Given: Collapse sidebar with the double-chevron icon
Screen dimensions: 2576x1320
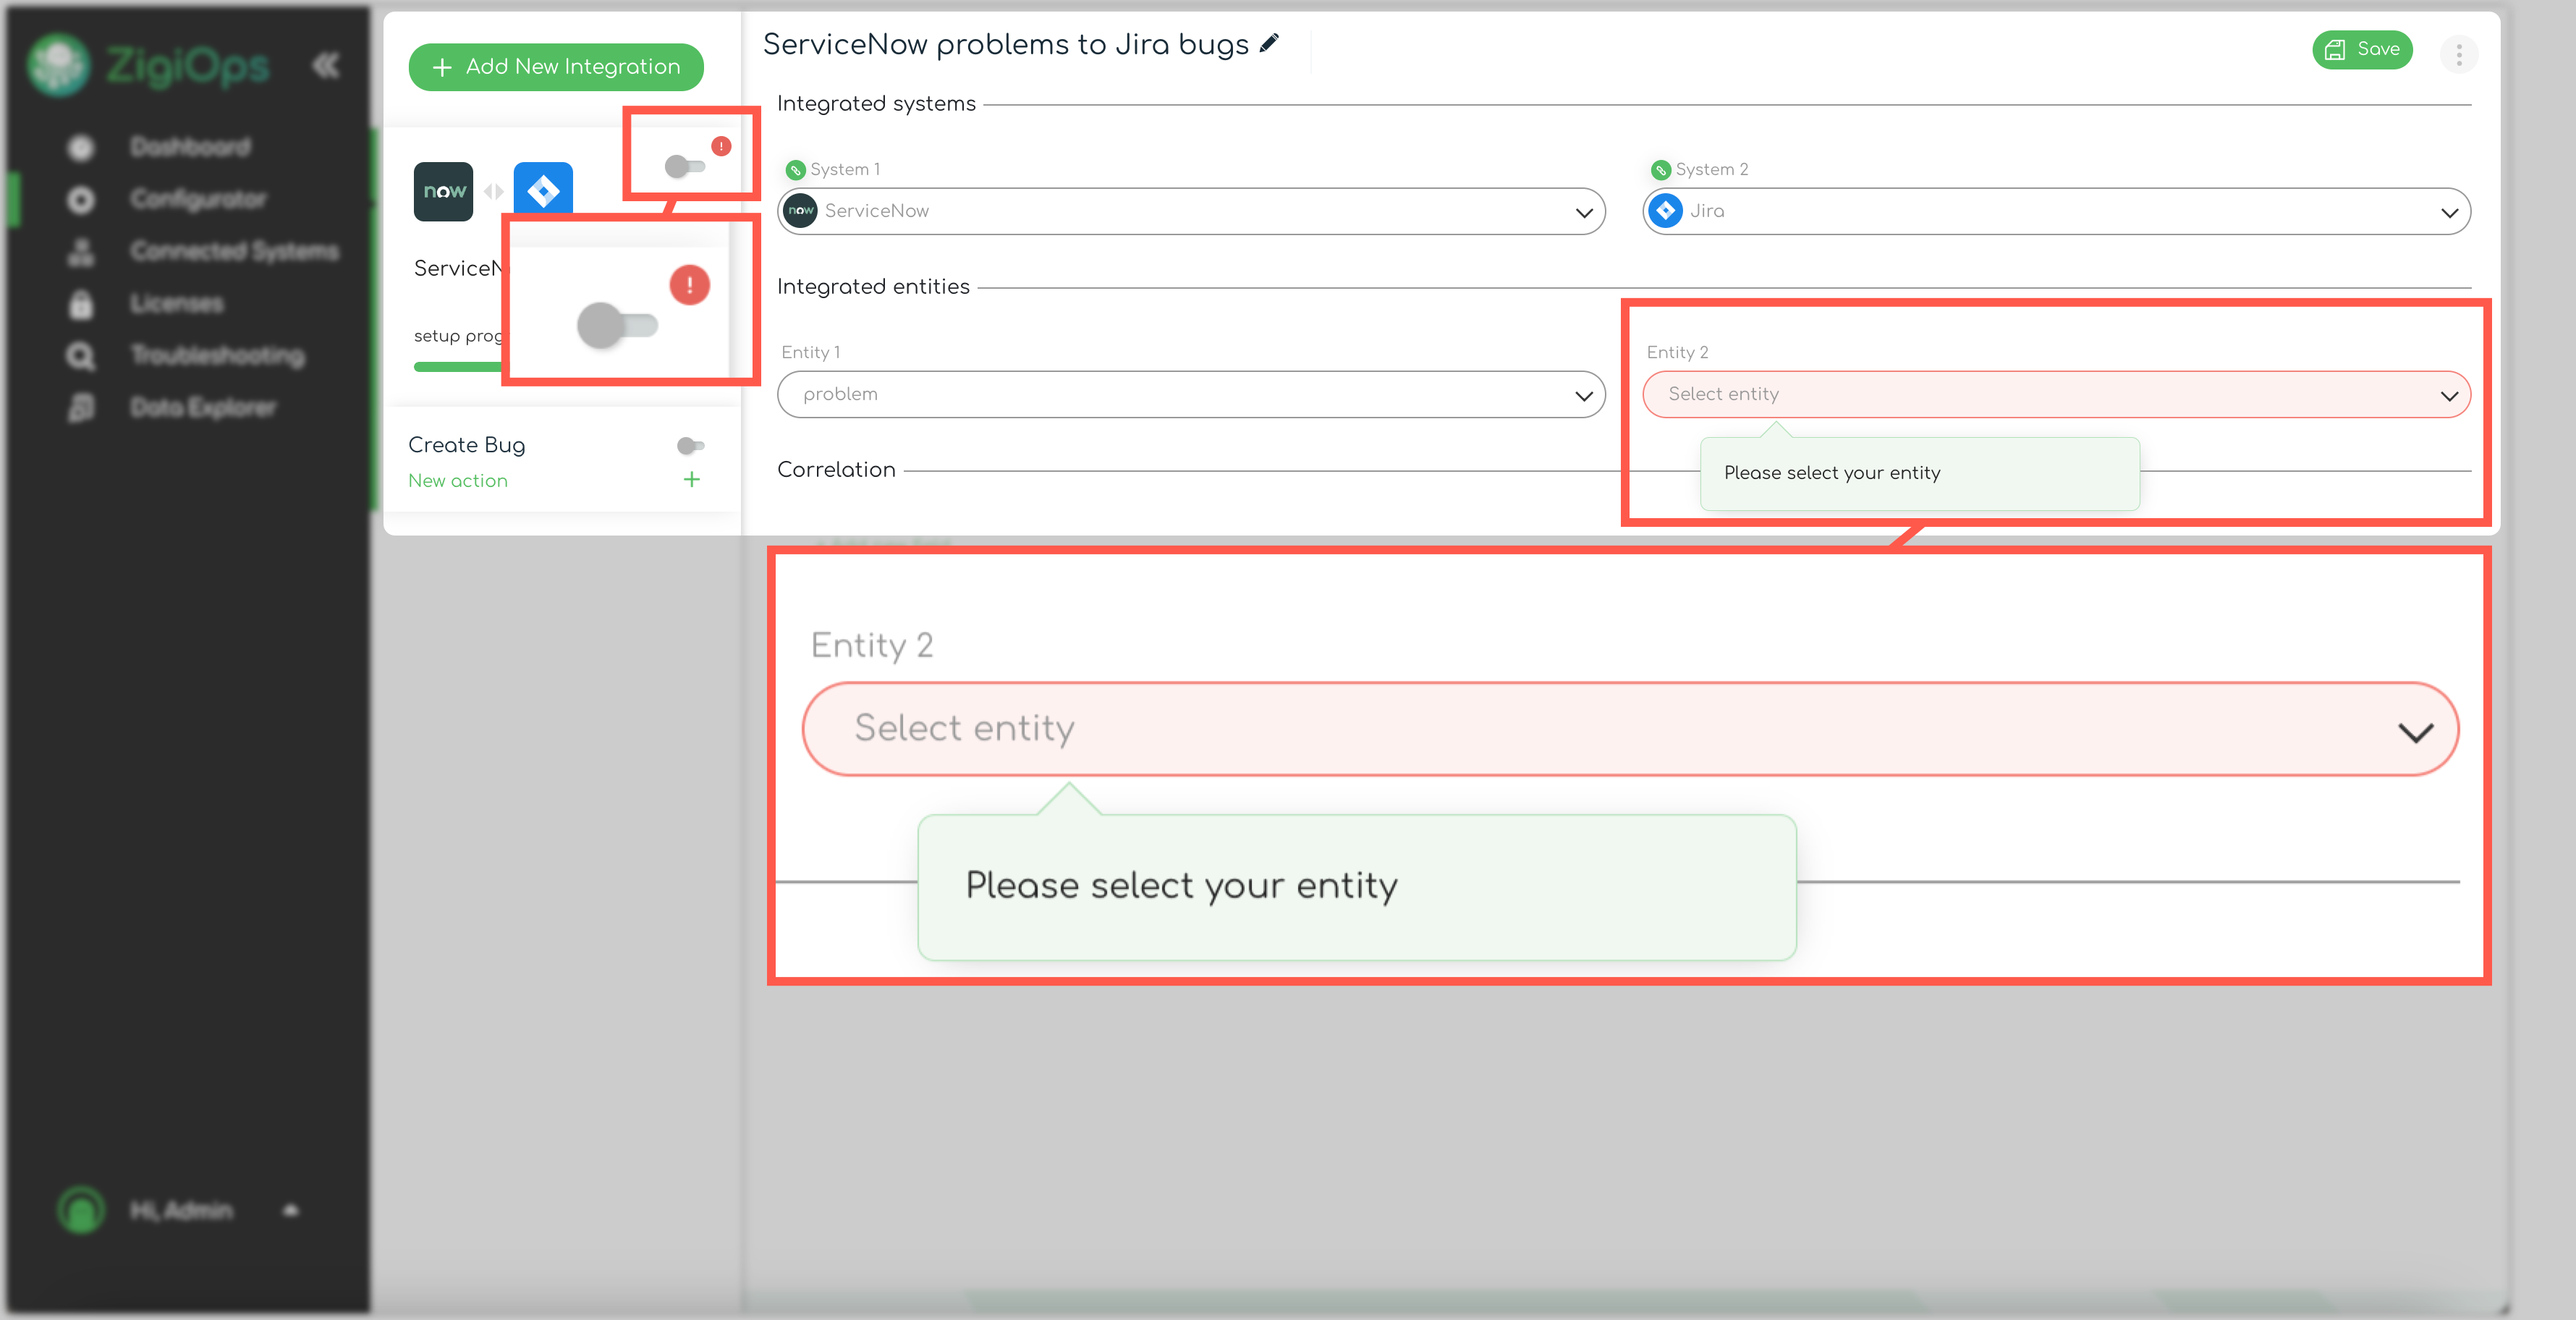Looking at the screenshot, I should pos(326,66).
